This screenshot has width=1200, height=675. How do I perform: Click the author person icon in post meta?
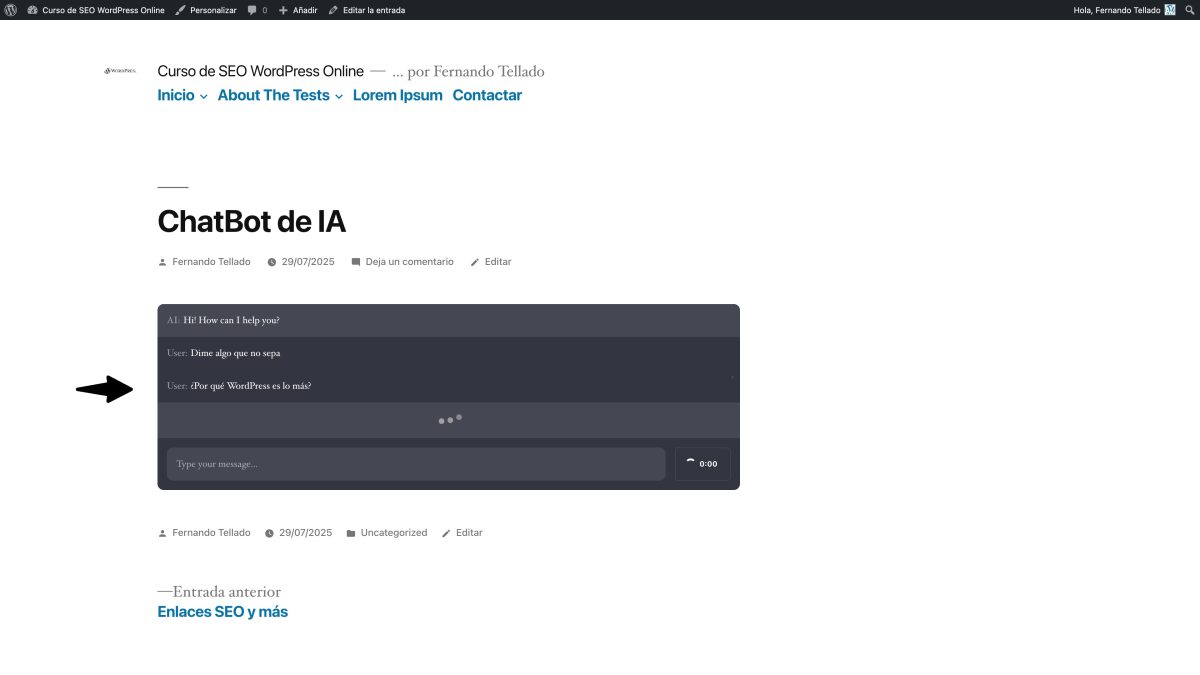pyautogui.click(x=162, y=261)
